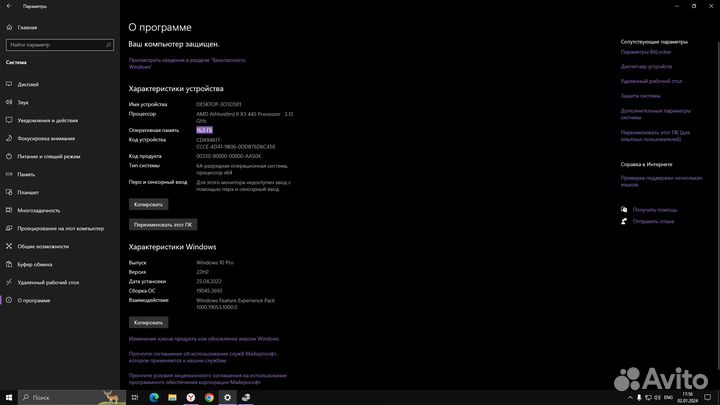
Task: Open Google Chrome from taskbar
Action: (209, 397)
